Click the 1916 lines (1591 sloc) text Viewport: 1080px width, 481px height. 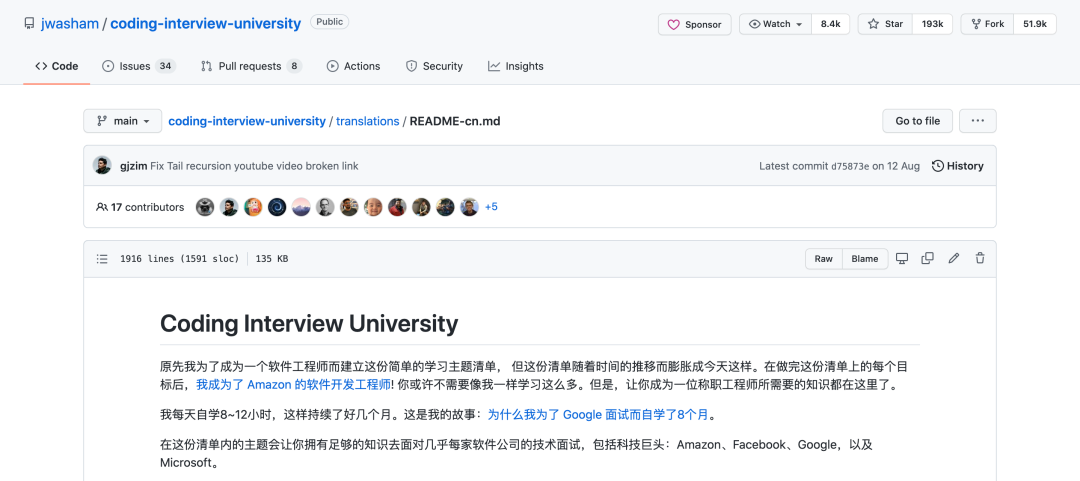180,259
